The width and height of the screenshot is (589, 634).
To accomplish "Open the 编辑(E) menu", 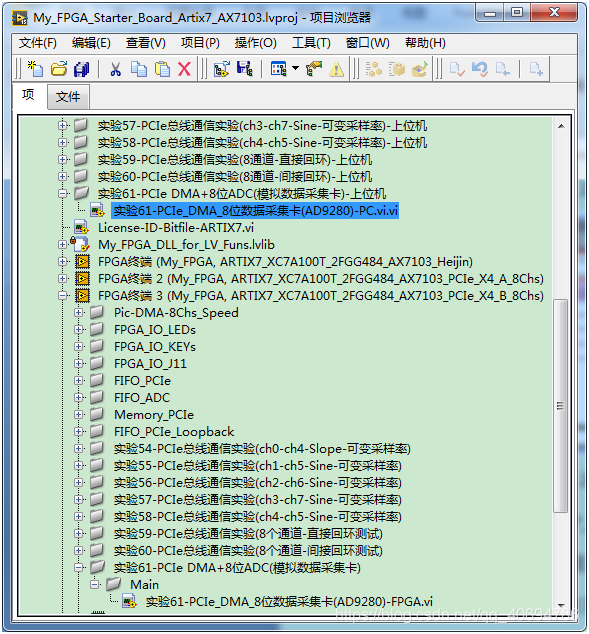I will tap(91, 43).
